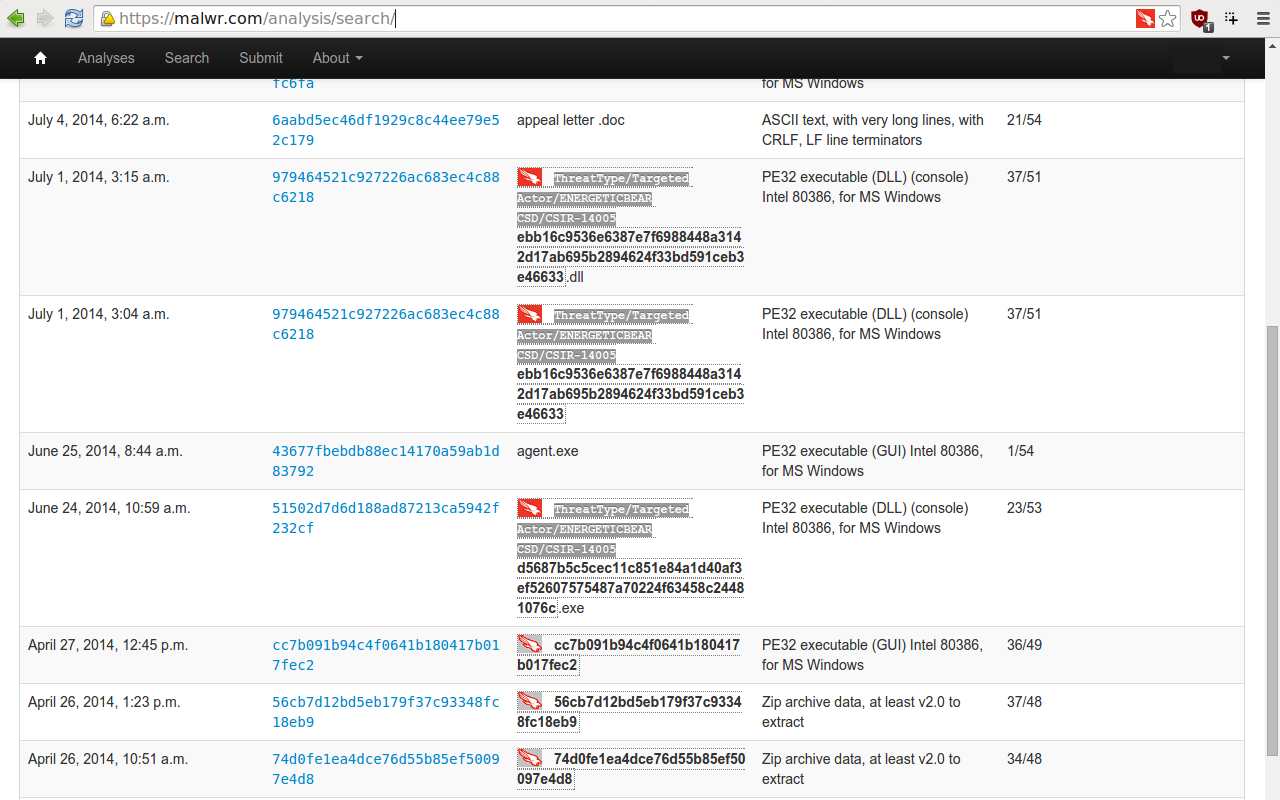
Task: Open the uBlock Origin extension icon
Action: (1199, 18)
